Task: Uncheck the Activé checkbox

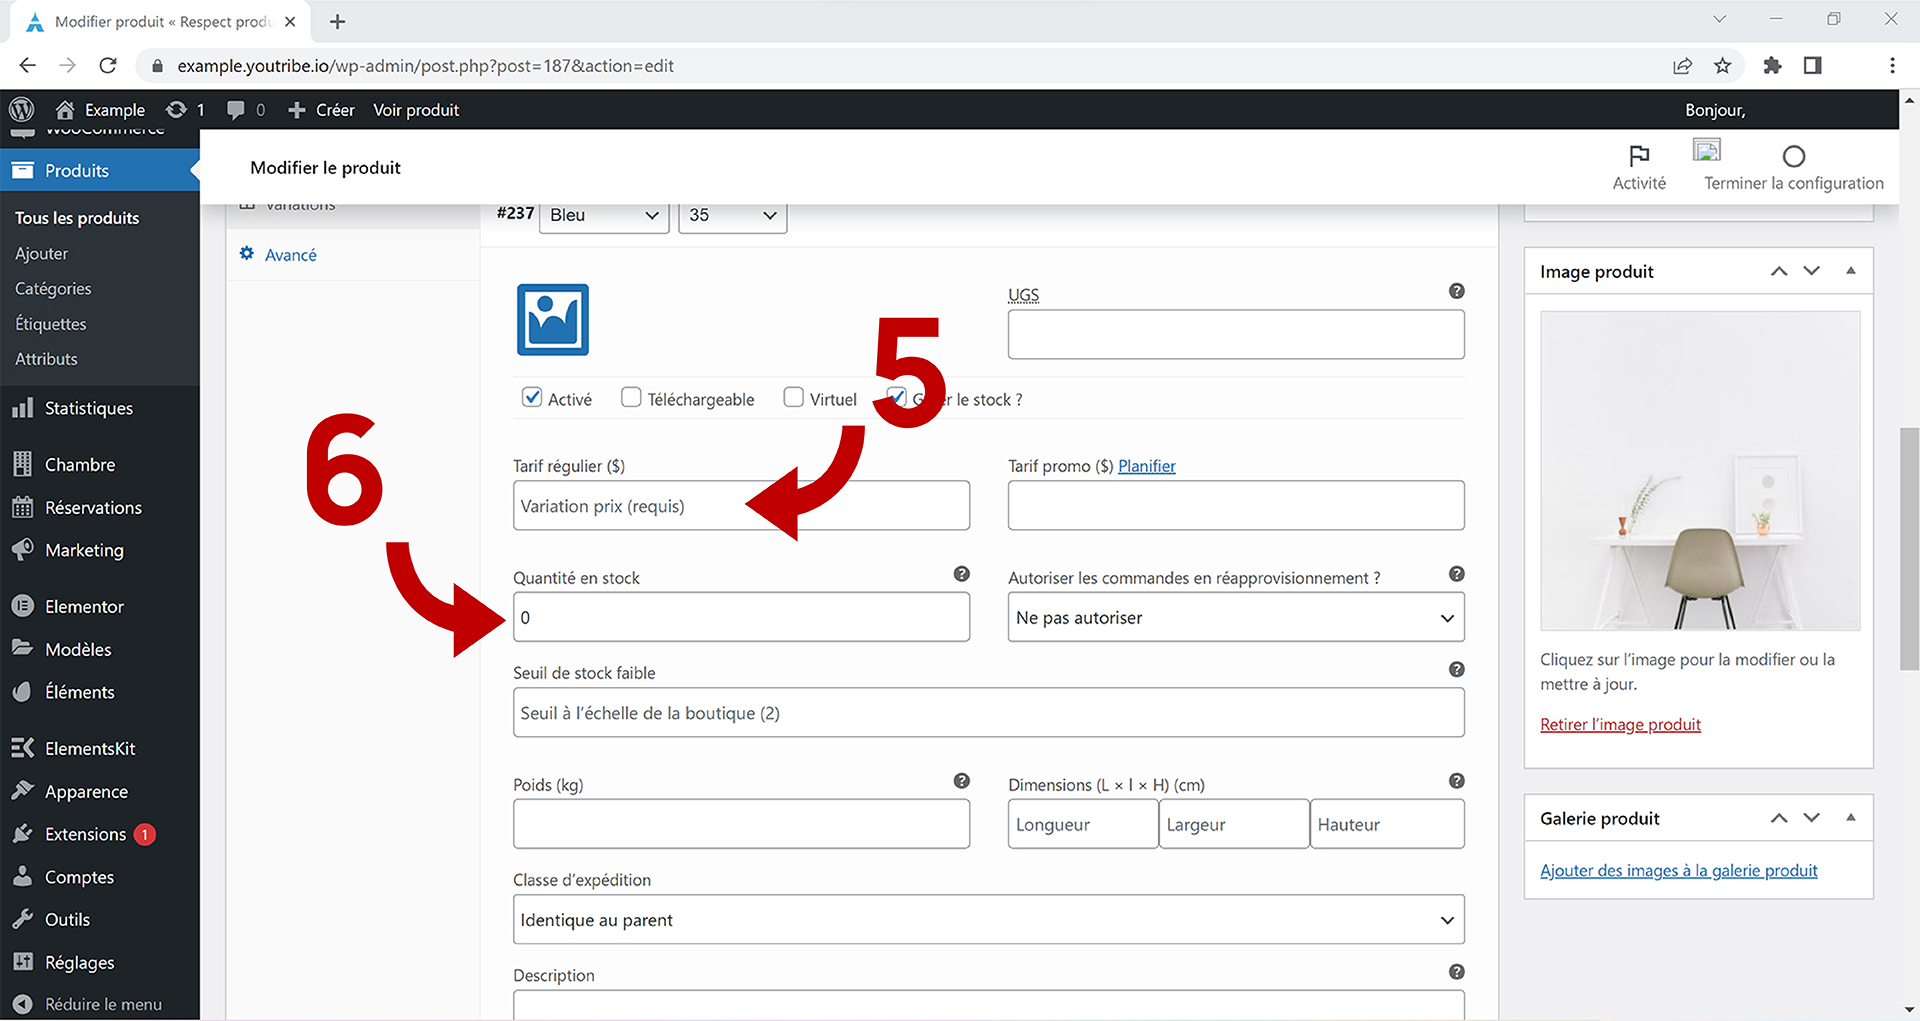Action: [x=532, y=398]
